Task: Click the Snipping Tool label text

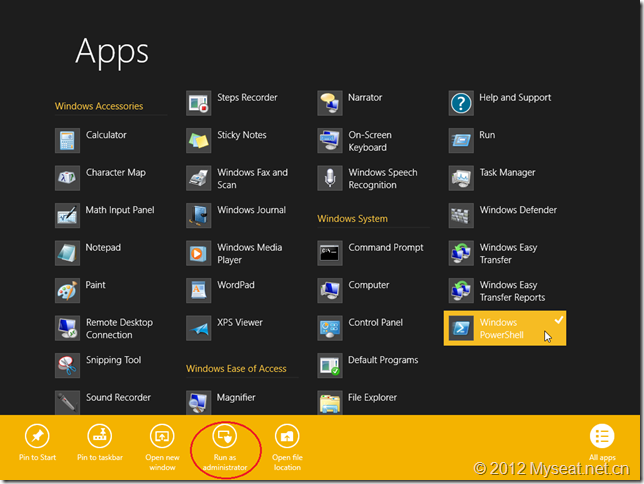Action: click(113, 360)
